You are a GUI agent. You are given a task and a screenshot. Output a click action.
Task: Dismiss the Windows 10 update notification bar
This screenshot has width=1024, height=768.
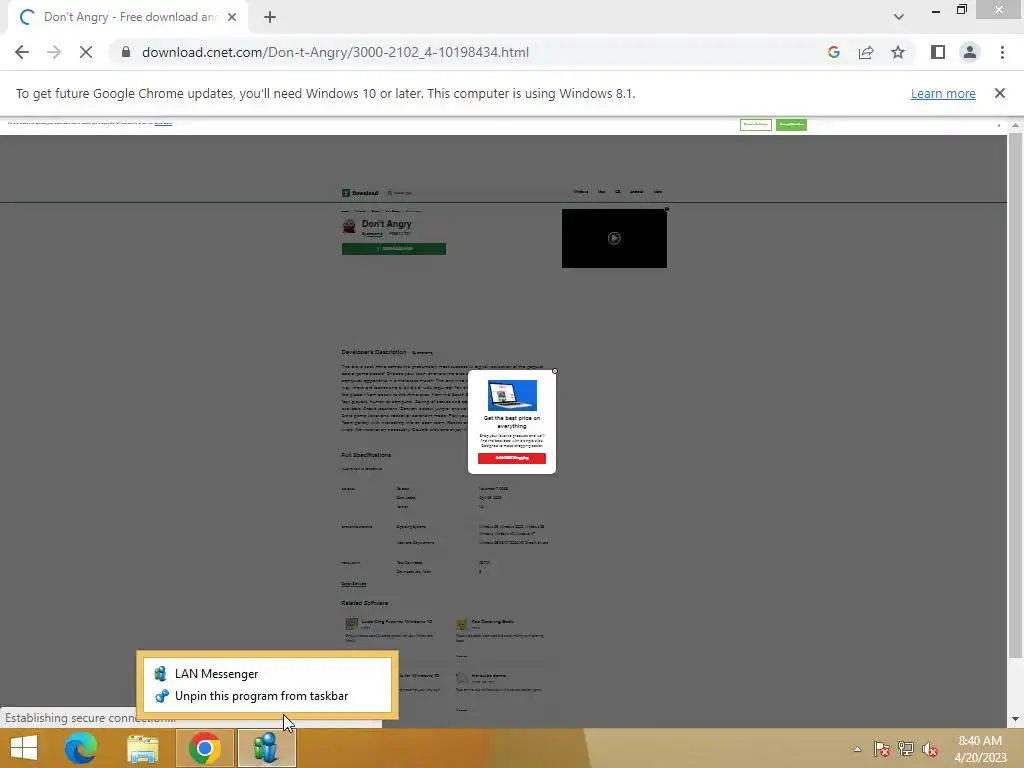1000,93
